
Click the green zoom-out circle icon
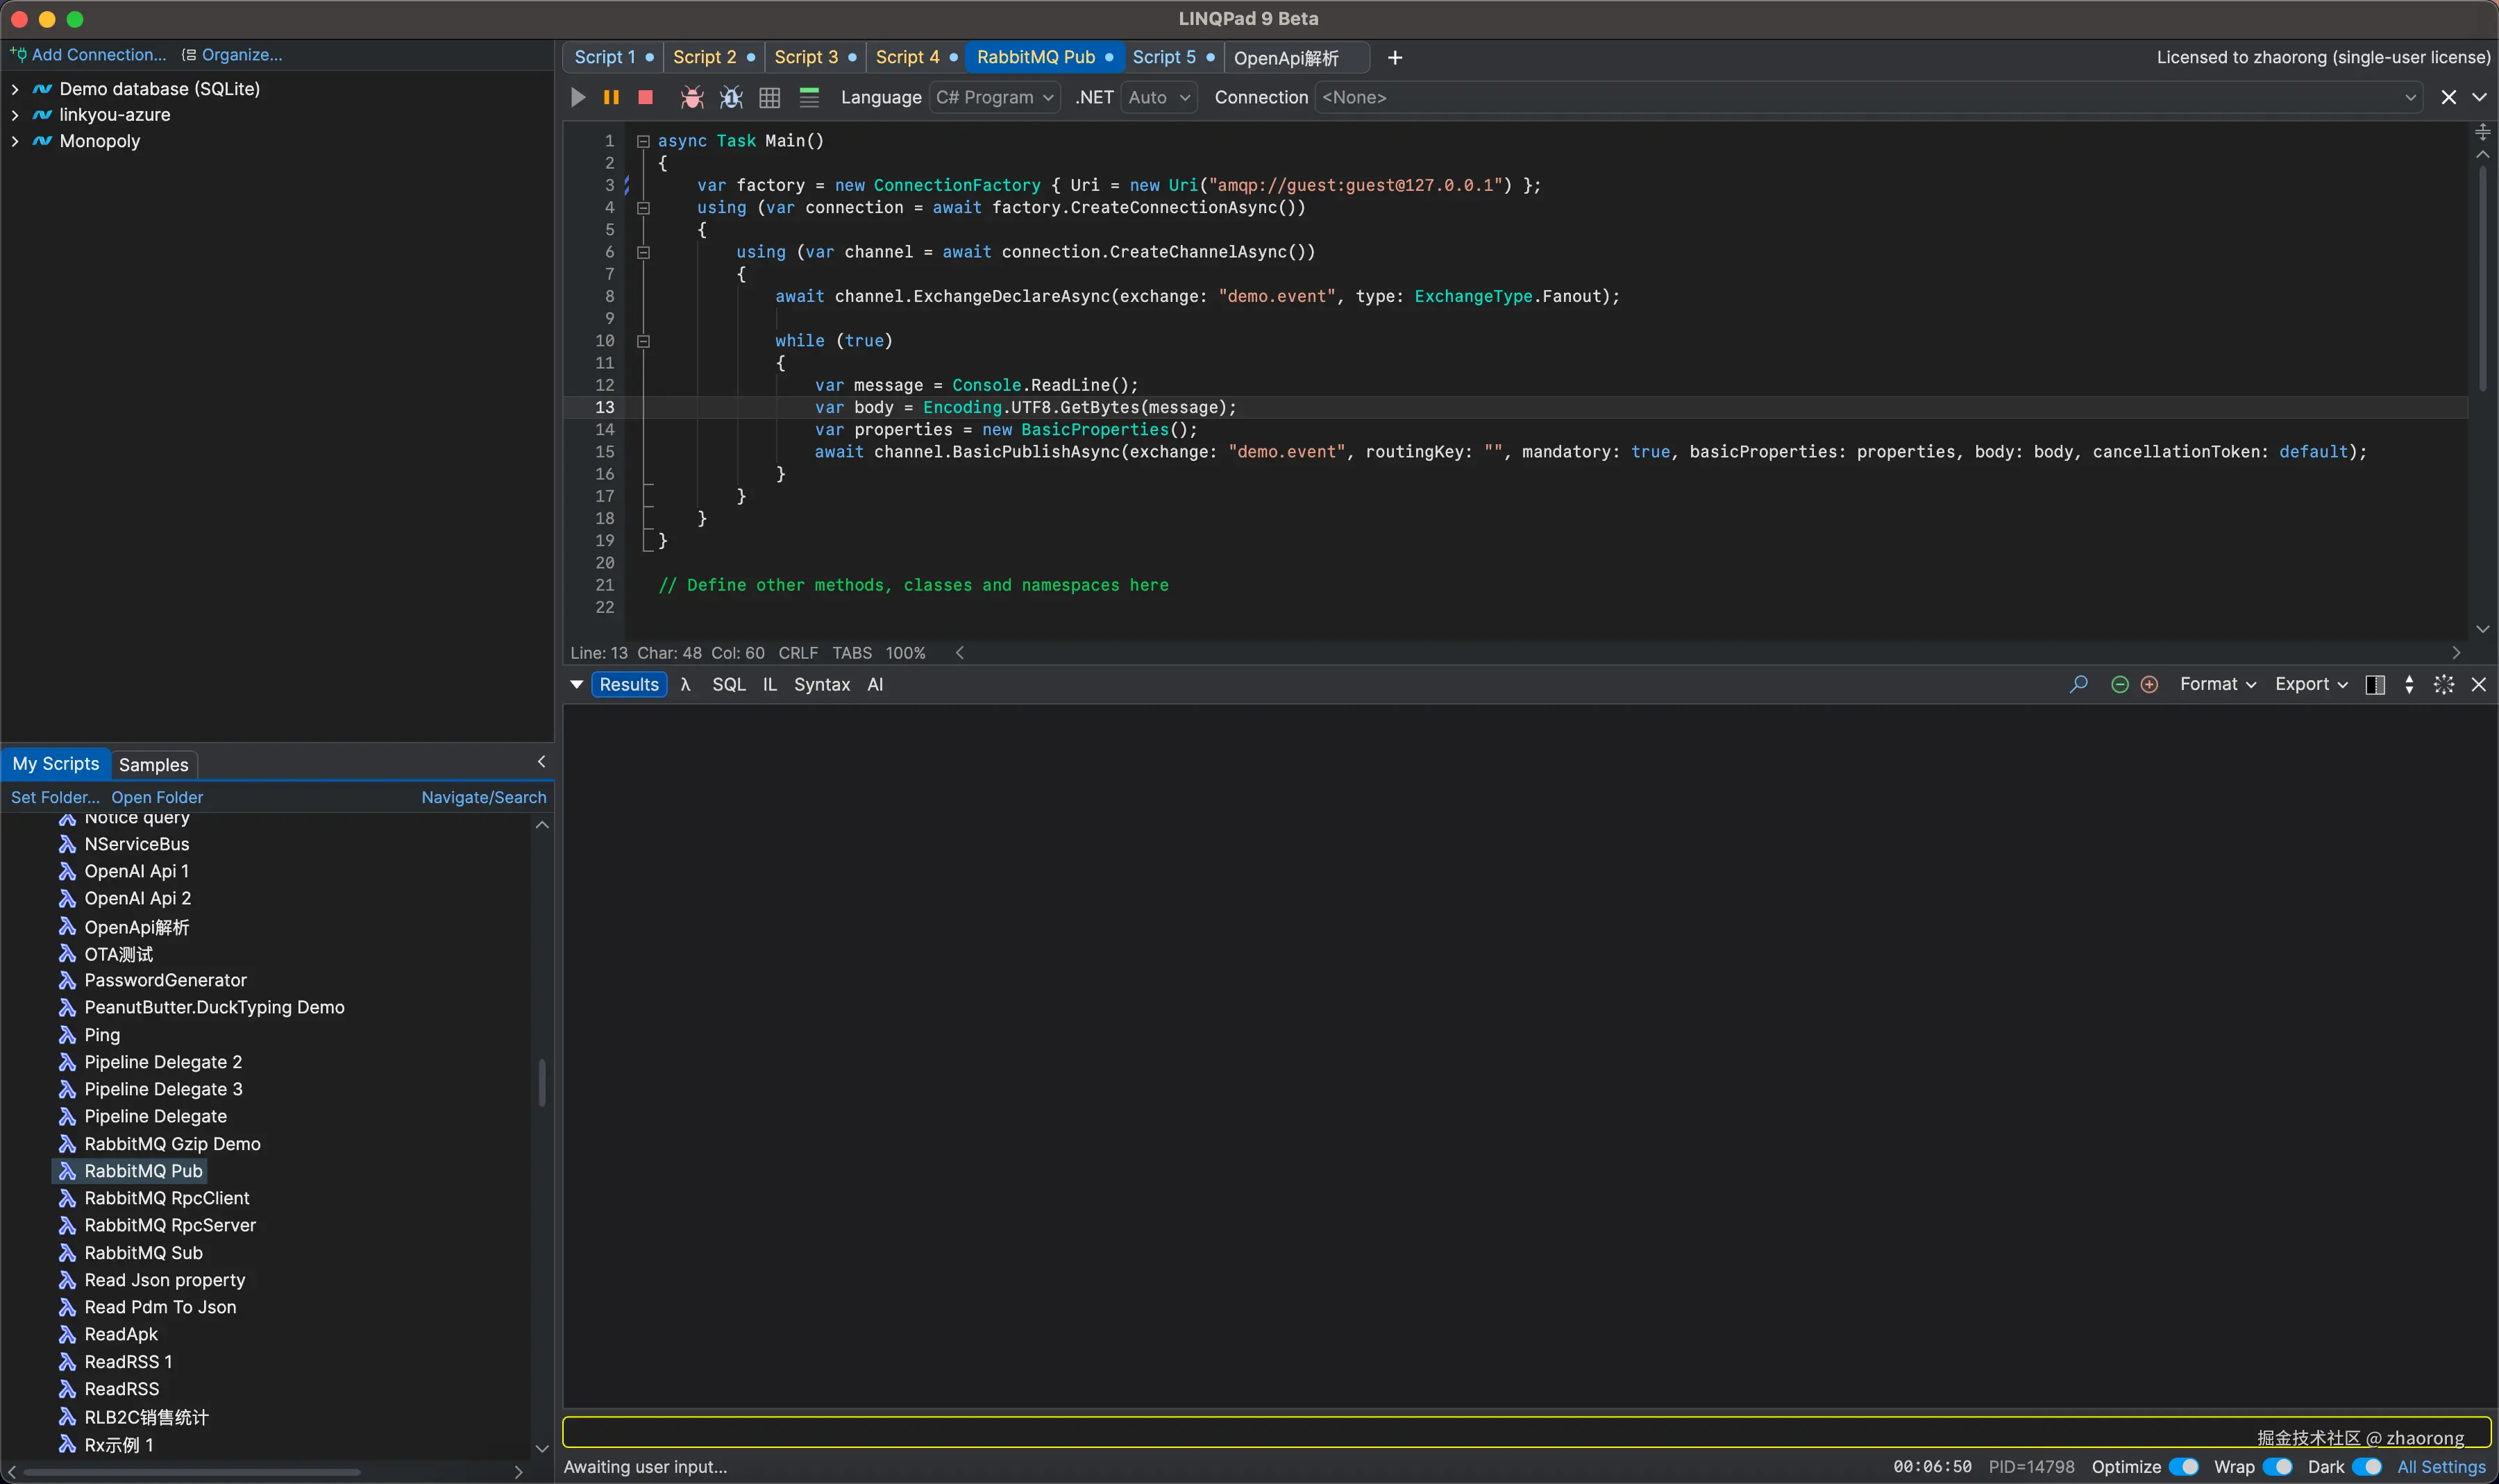(x=2119, y=684)
